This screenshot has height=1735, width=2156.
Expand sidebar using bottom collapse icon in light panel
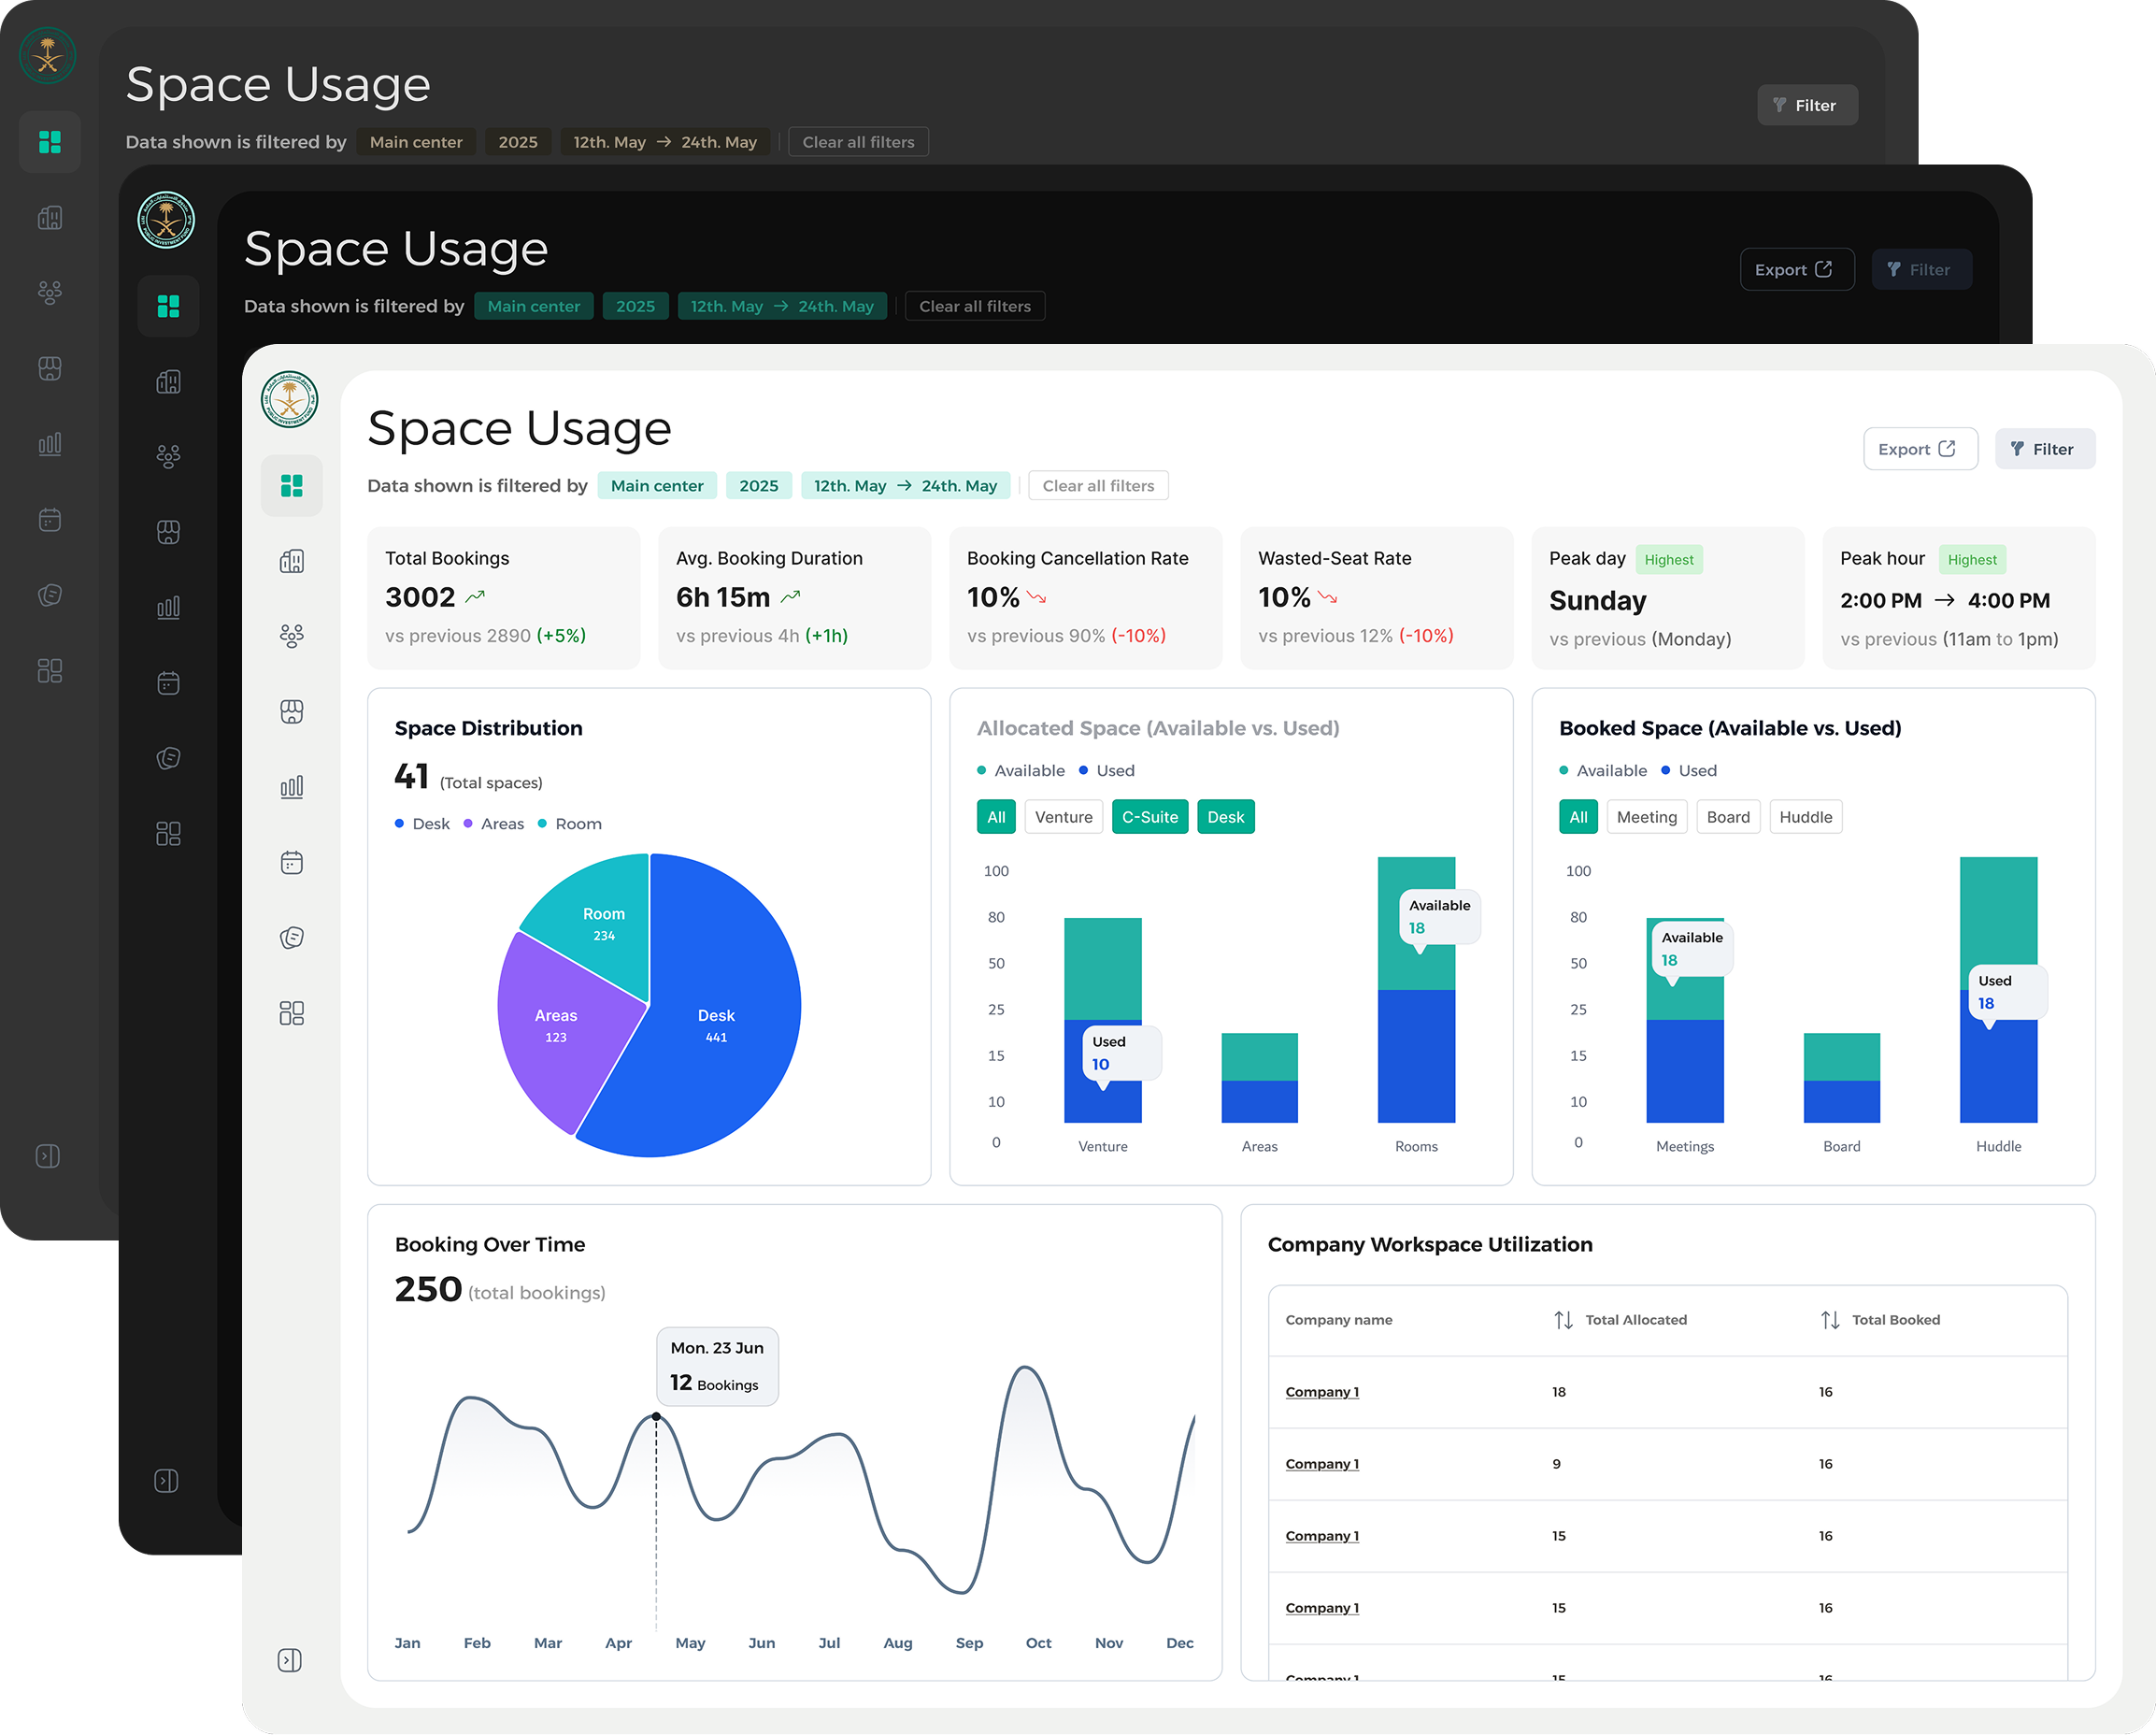click(x=289, y=1660)
